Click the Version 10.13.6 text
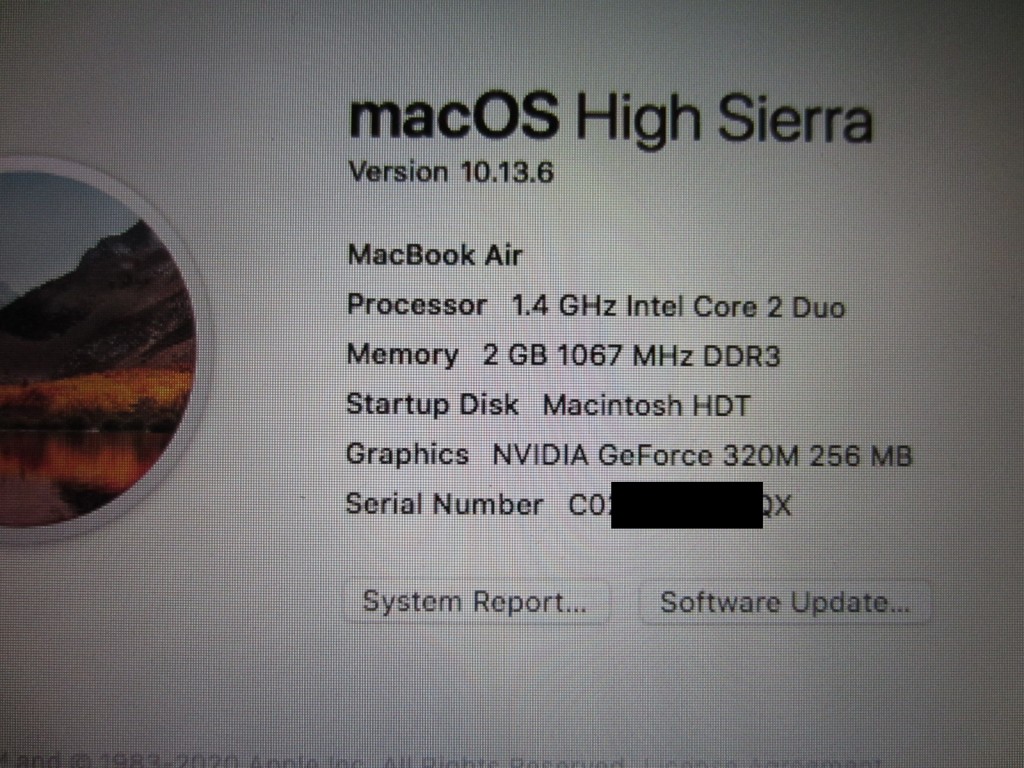The image size is (1024, 768). [451, 172]
